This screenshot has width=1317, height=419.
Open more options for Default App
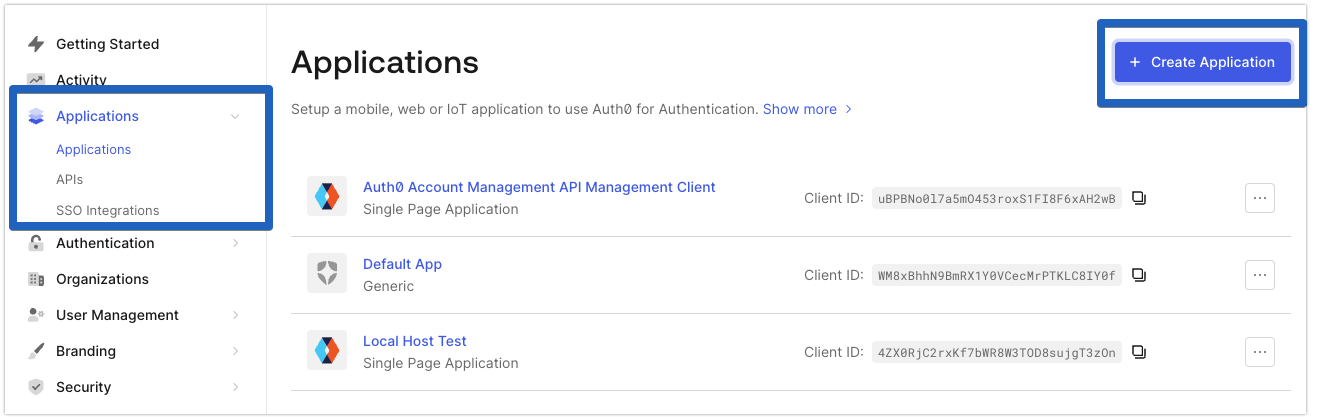click(x=1260, y=275)
